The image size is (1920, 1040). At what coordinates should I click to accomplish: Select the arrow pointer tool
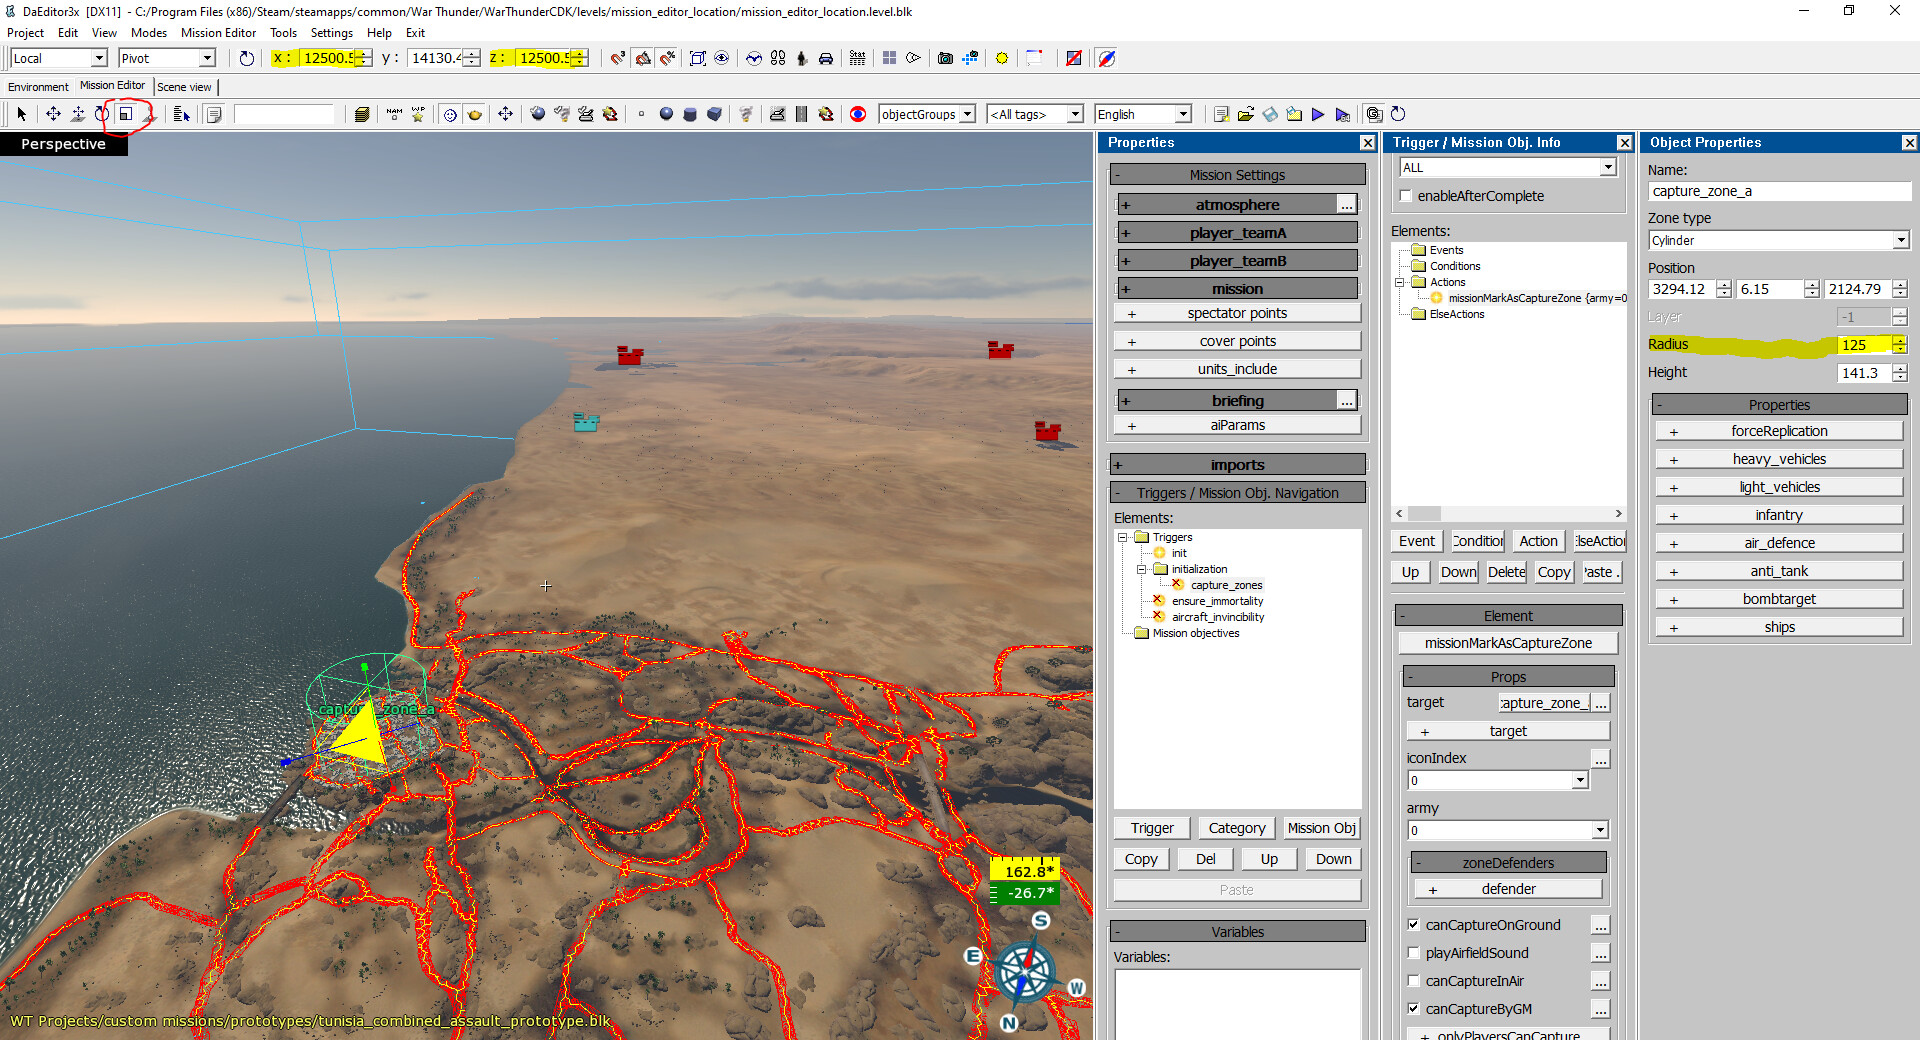tap(21, 114)
